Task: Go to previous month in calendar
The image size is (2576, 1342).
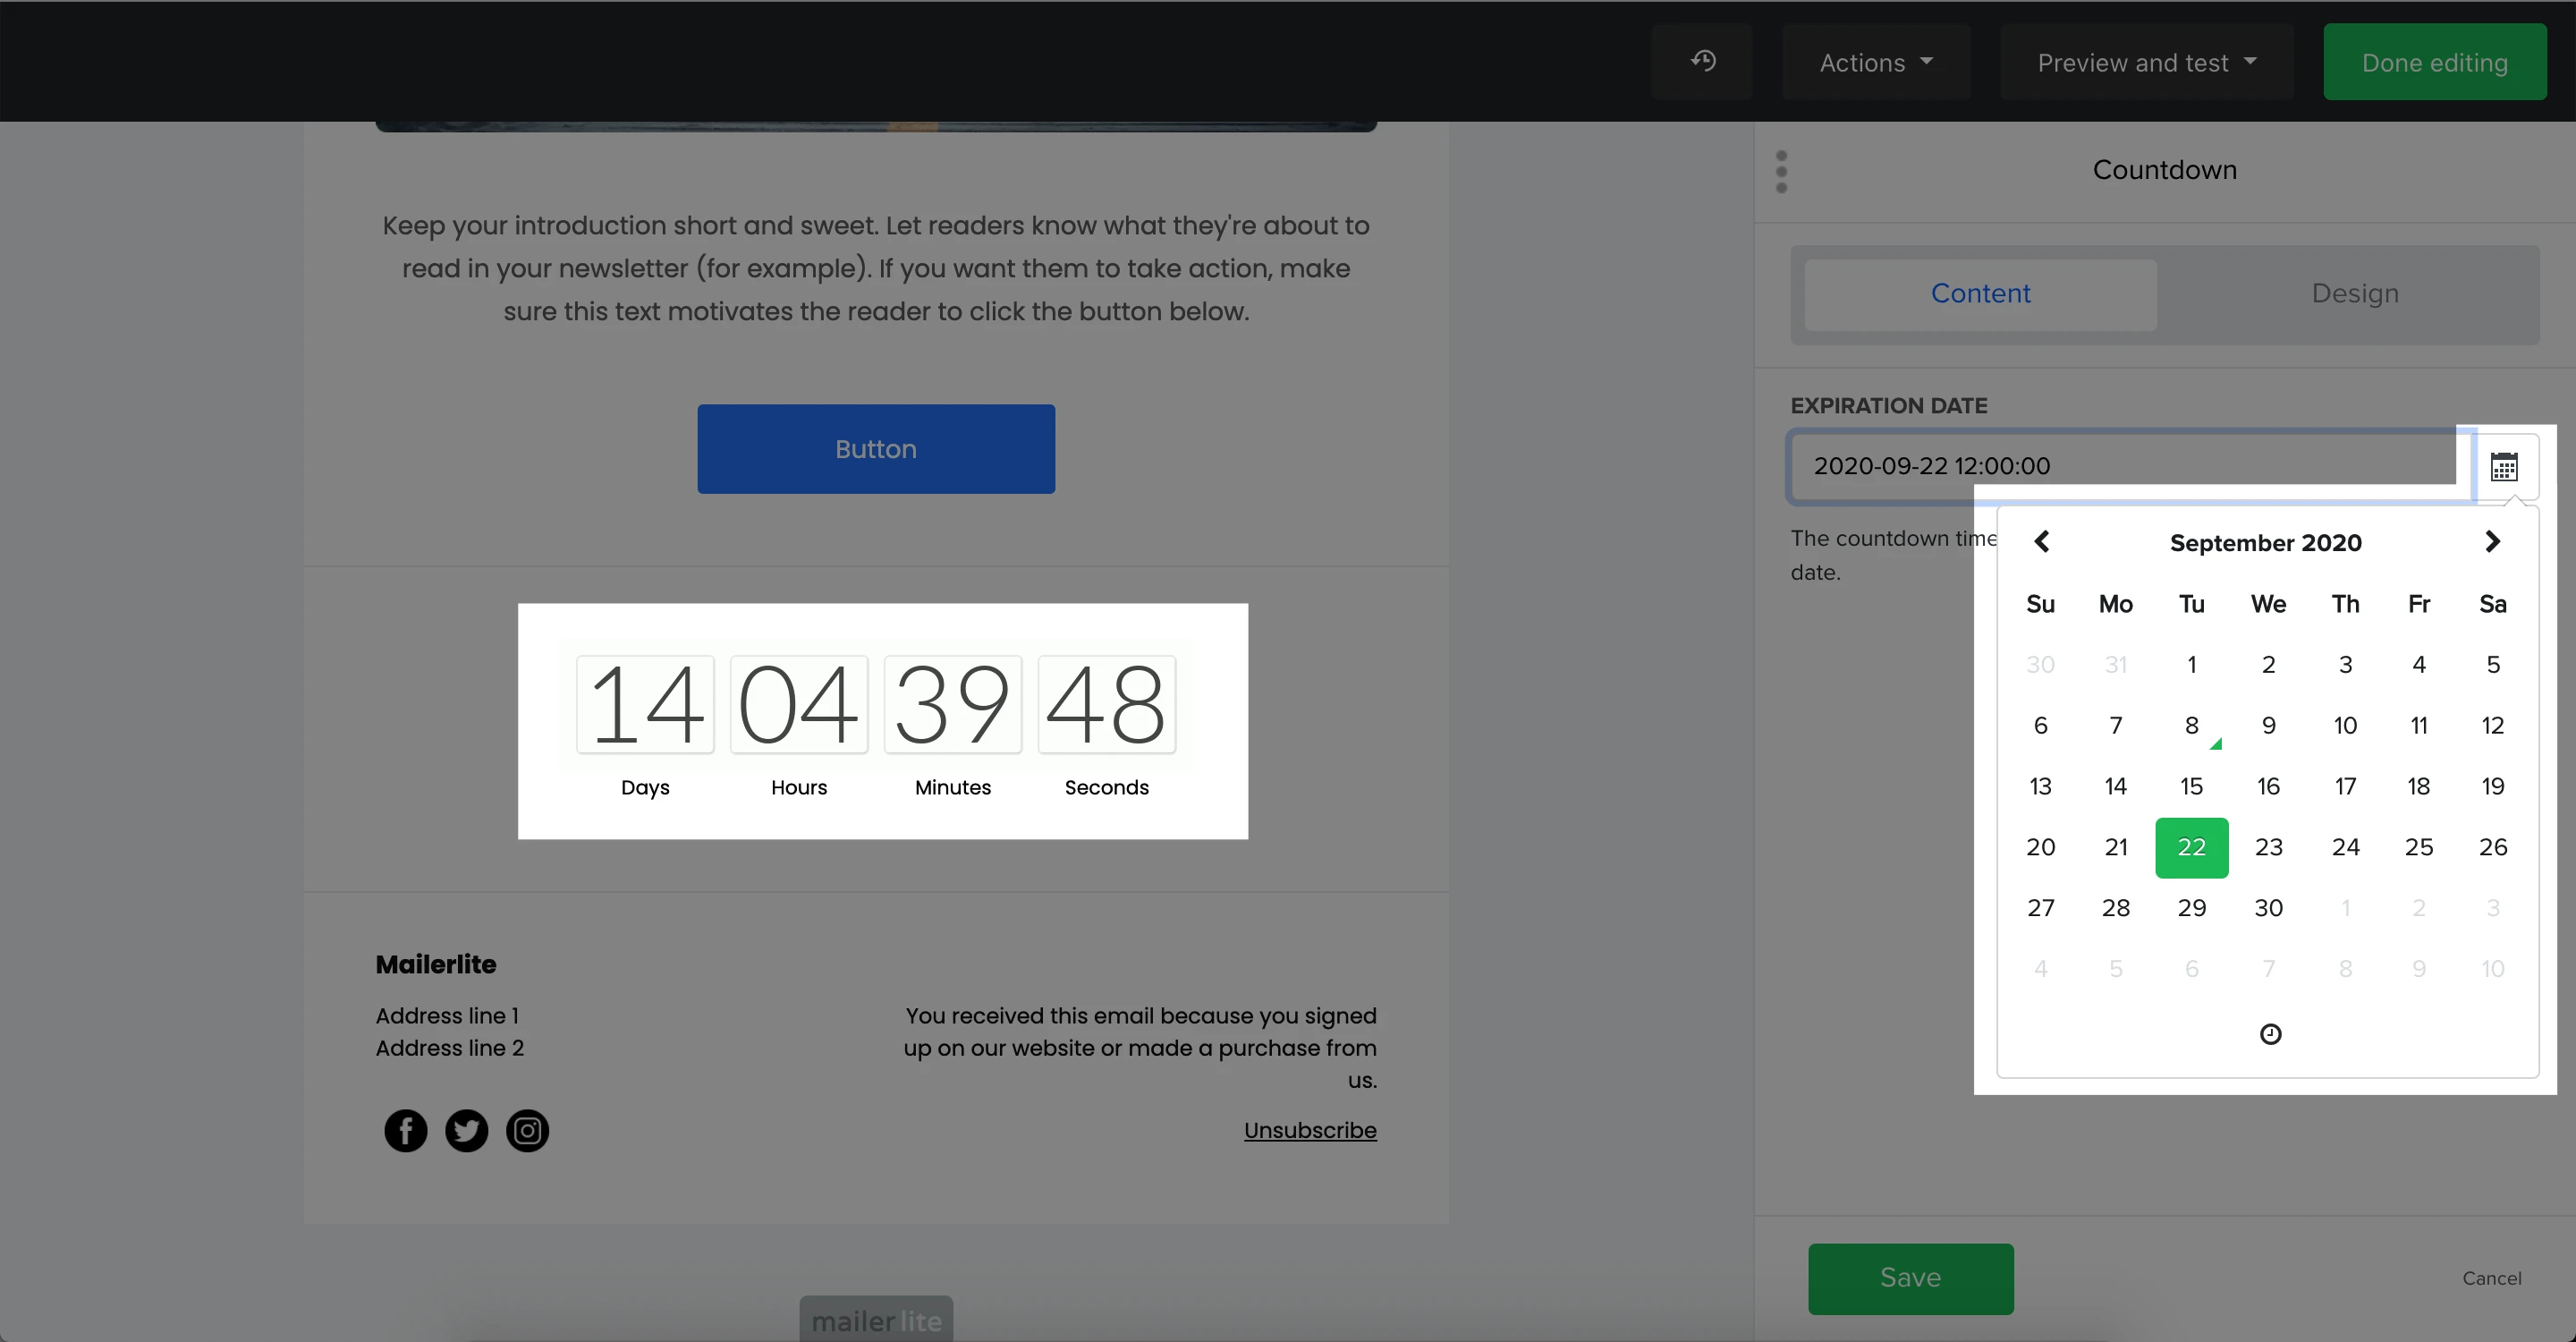Action: [2042, 542]
